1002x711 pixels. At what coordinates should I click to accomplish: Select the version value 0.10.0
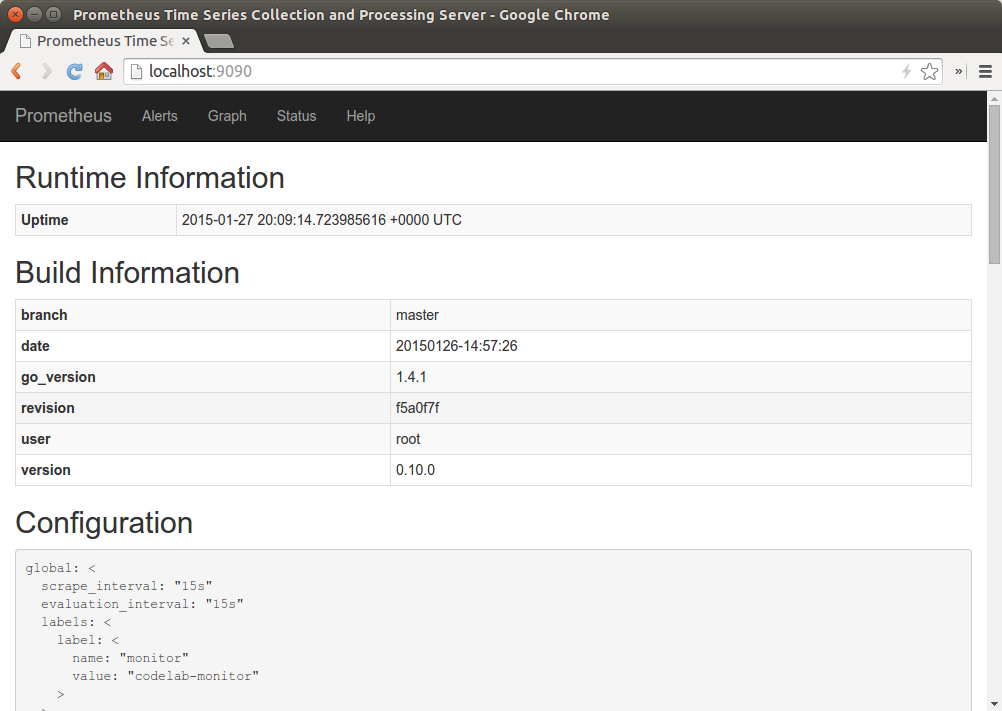pyautogui.click(x=415, y=470)
